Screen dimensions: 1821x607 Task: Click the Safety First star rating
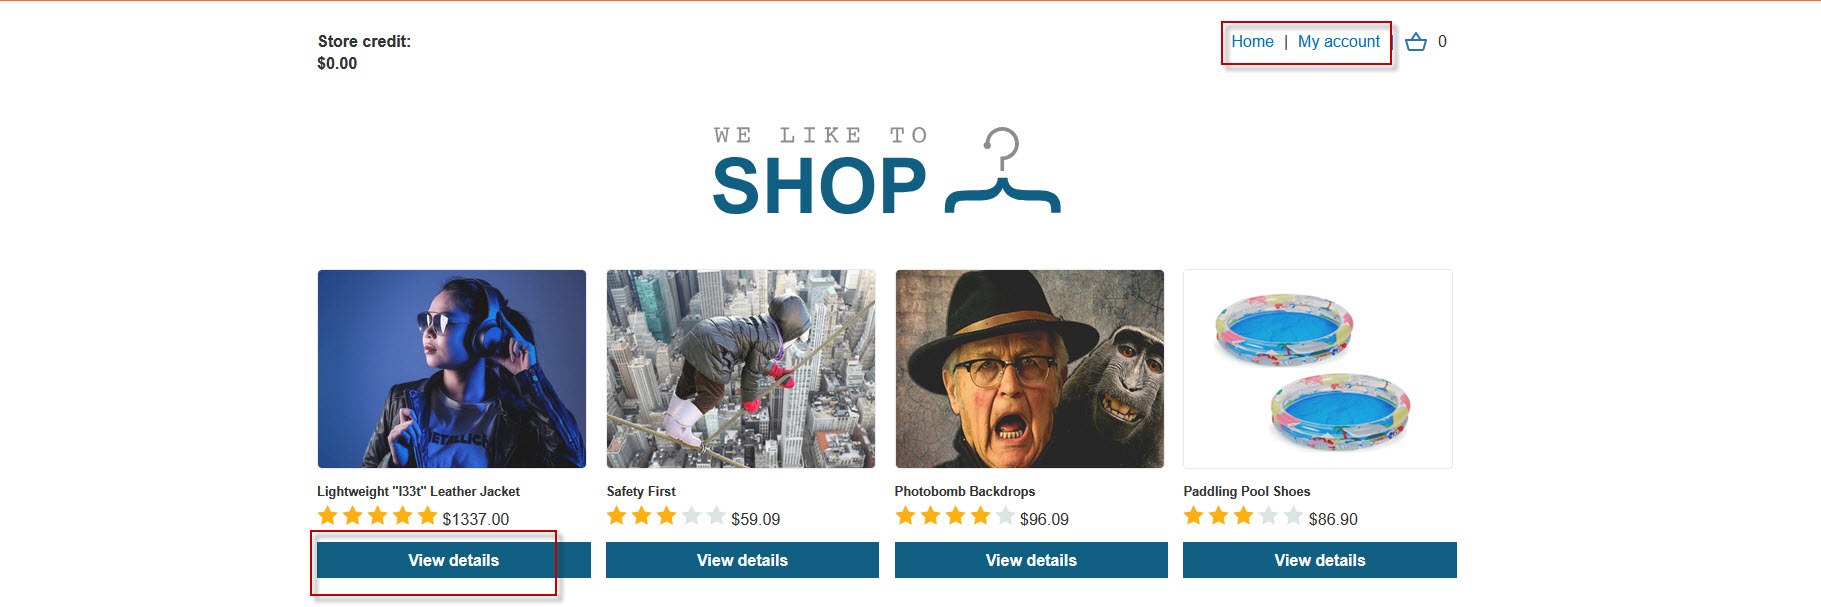(x=666, y=516)
